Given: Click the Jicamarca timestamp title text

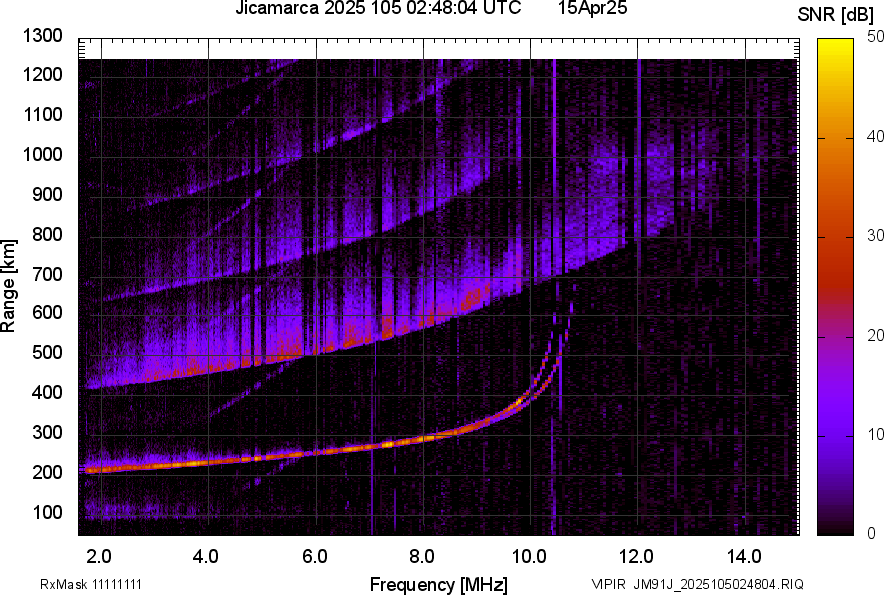Looking at the screenshot, I should pos(378,8).
